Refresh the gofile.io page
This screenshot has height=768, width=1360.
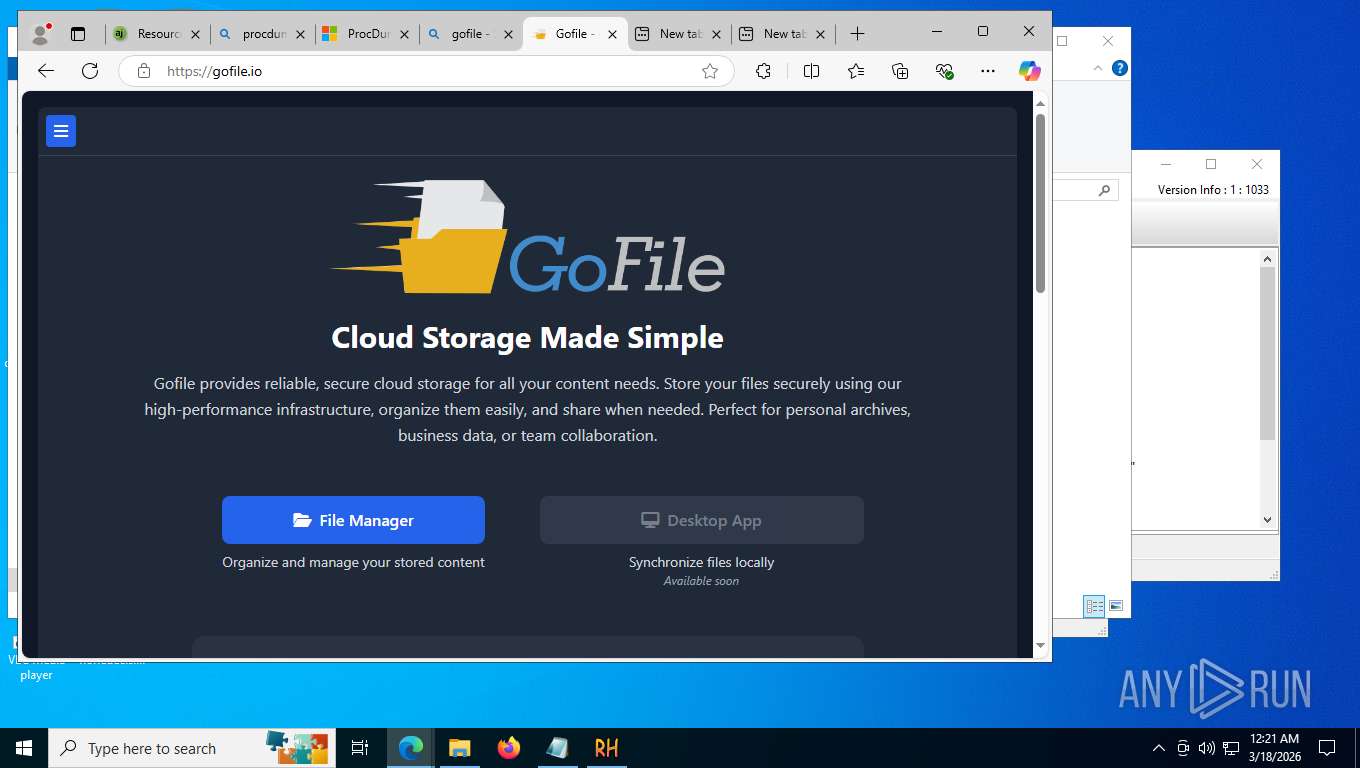[x=90, y=71]
